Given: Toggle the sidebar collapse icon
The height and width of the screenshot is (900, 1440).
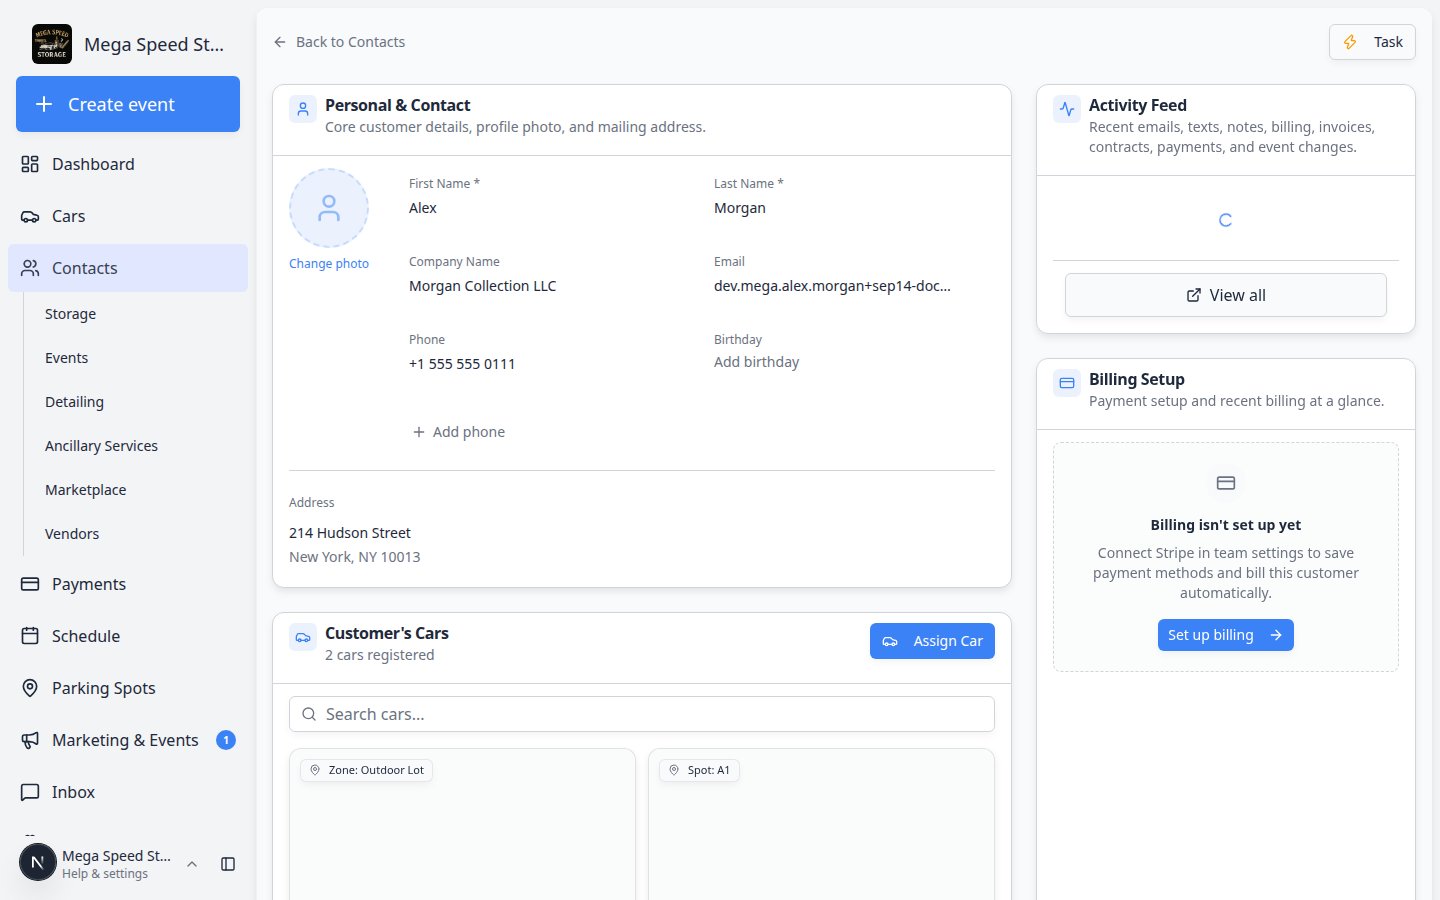Looking at the screenshot, I should coord(228,864).
